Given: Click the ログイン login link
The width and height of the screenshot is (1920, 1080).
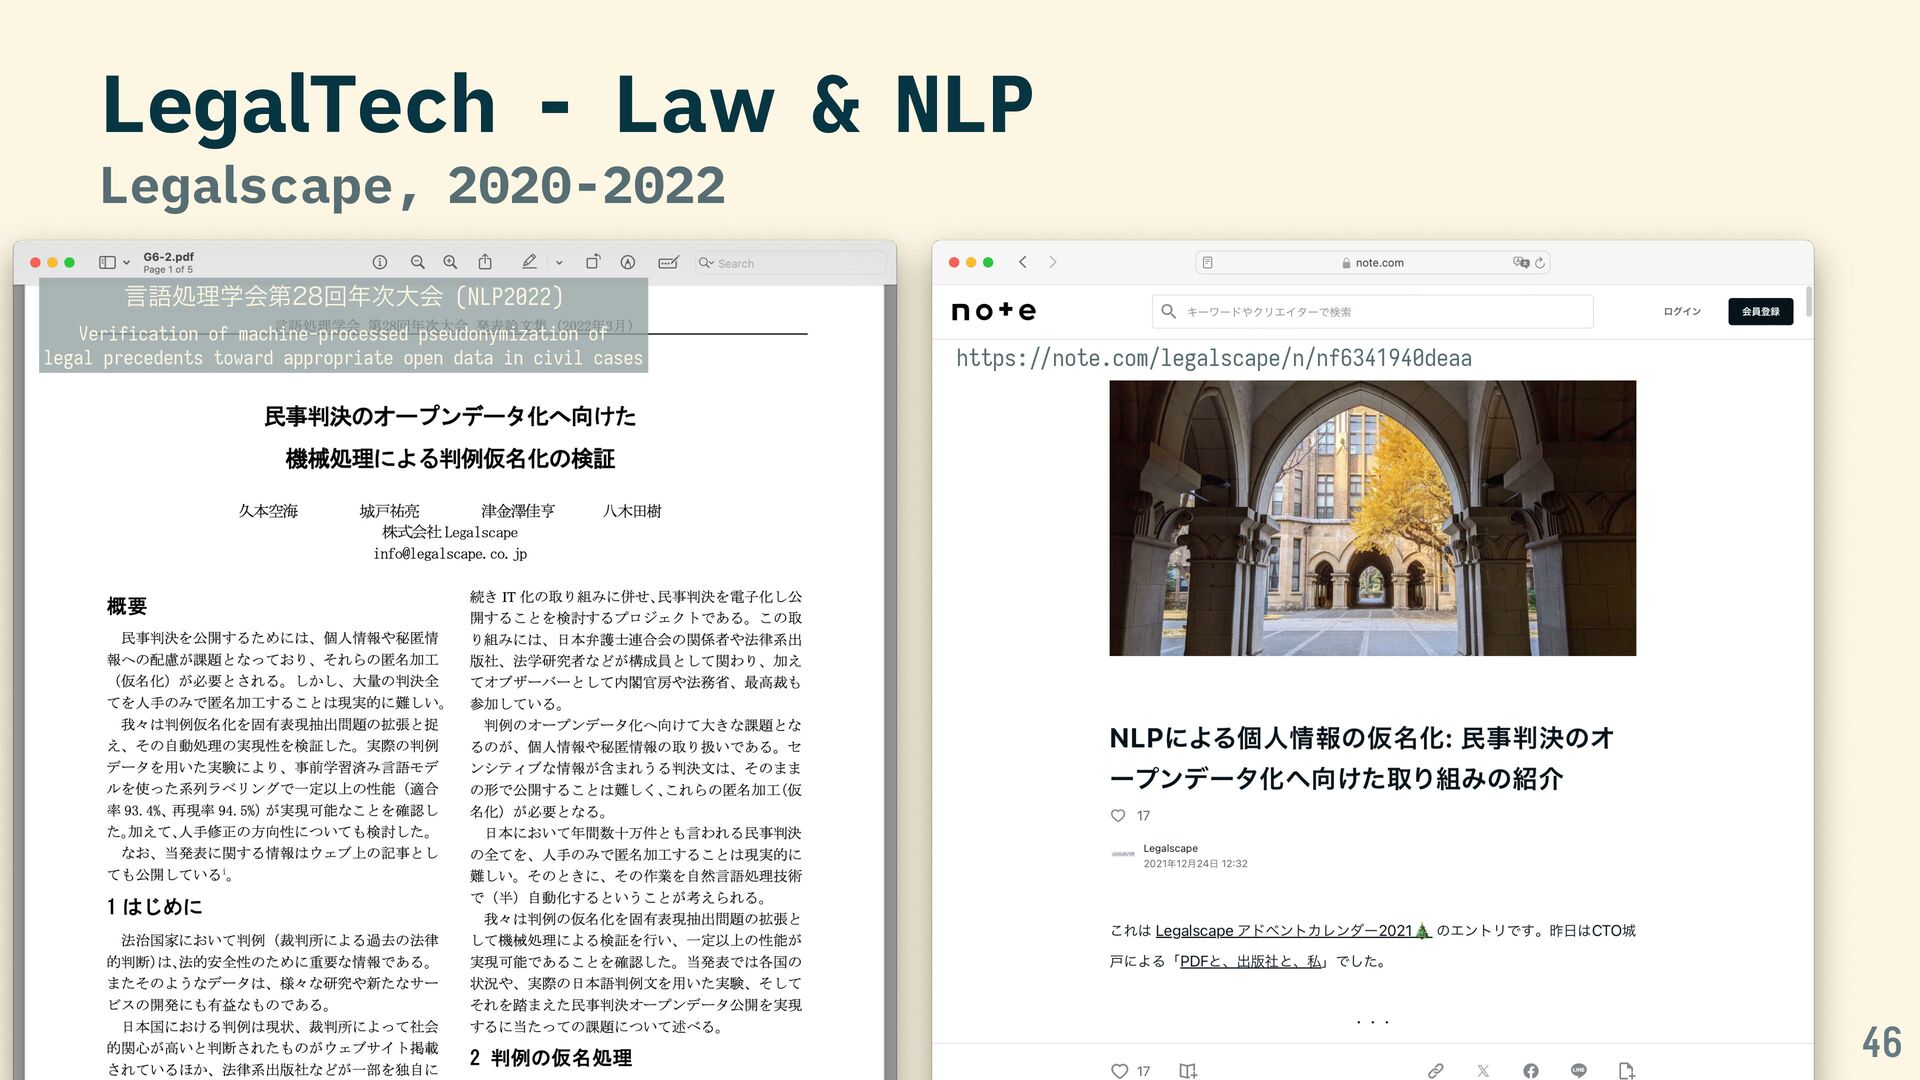Looking at the screenshot, I should coord(1681,311).
